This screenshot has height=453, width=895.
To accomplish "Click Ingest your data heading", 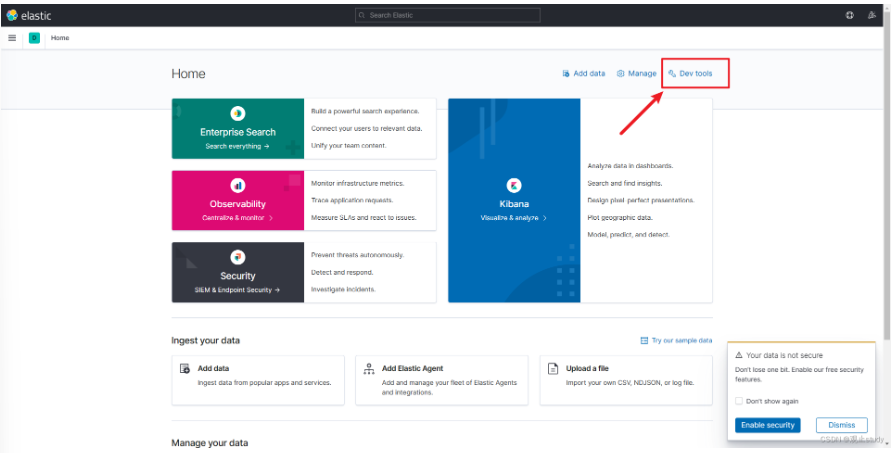I will [x=205, y=341].
